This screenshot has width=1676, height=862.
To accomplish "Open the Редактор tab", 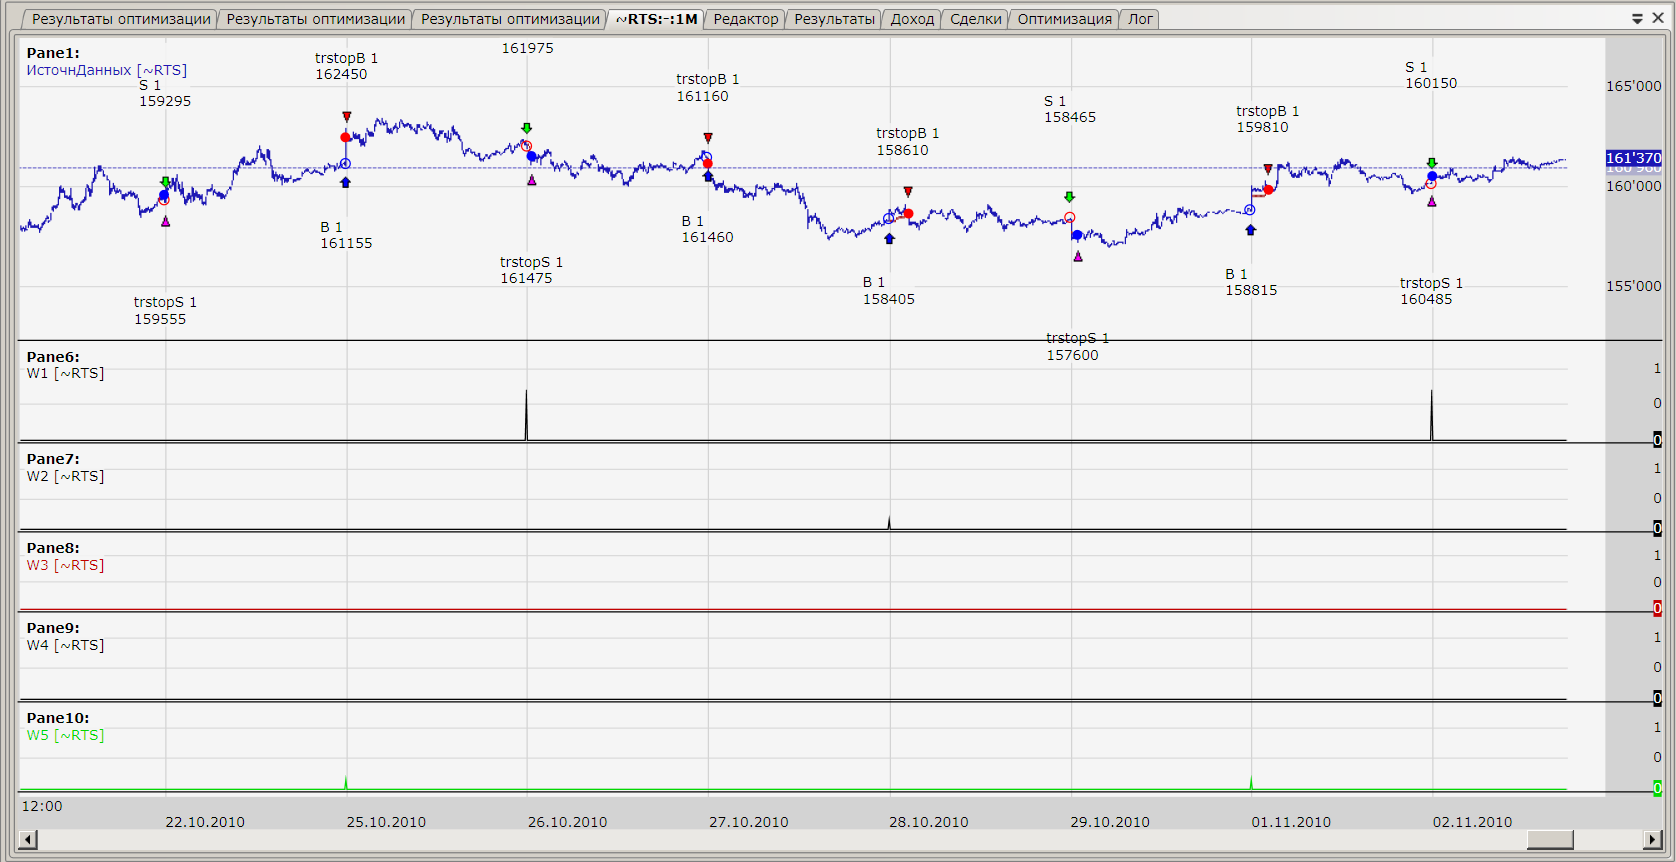I will click(x=746, y=19).
